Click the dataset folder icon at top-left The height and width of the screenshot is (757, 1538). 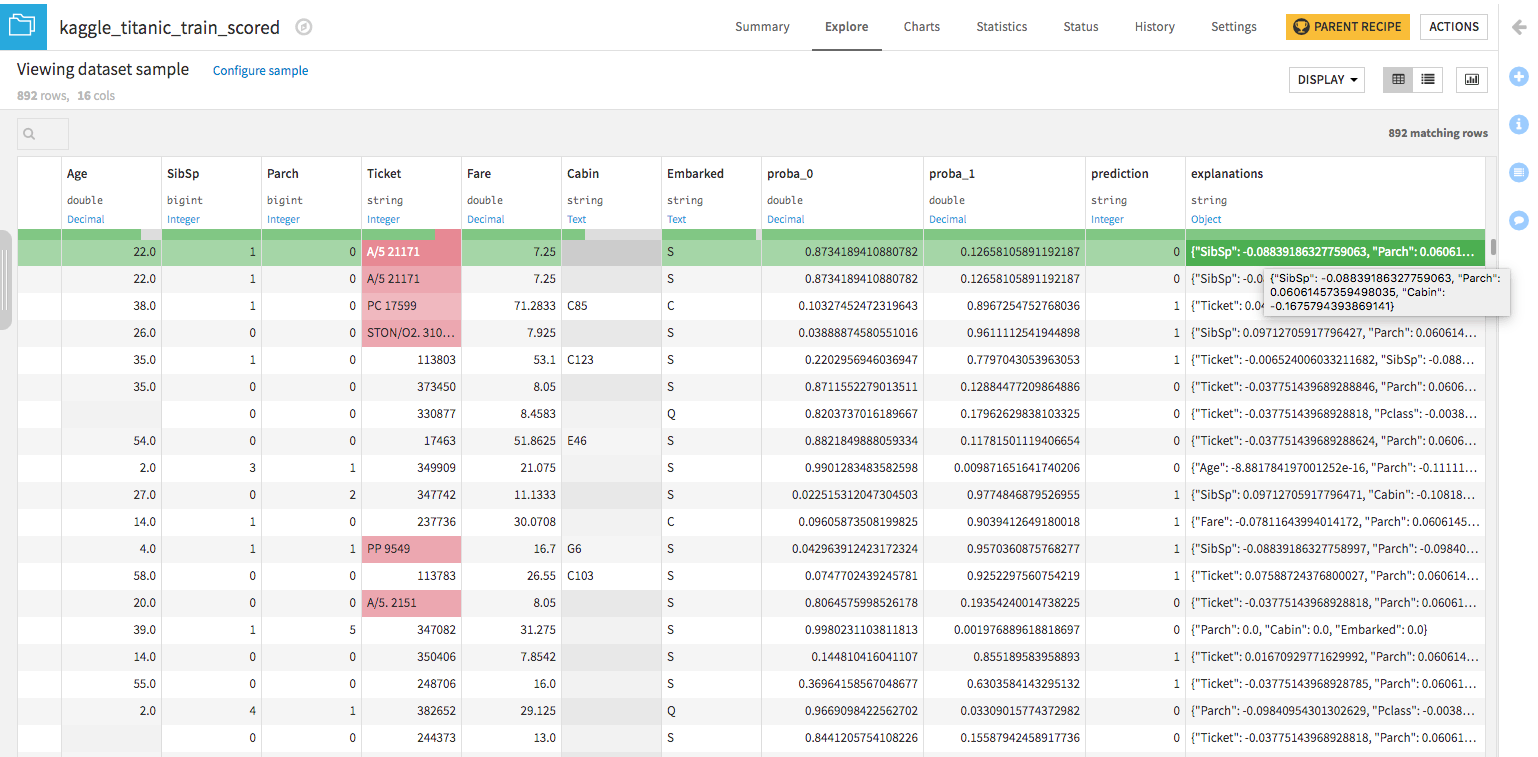(23, 27)
